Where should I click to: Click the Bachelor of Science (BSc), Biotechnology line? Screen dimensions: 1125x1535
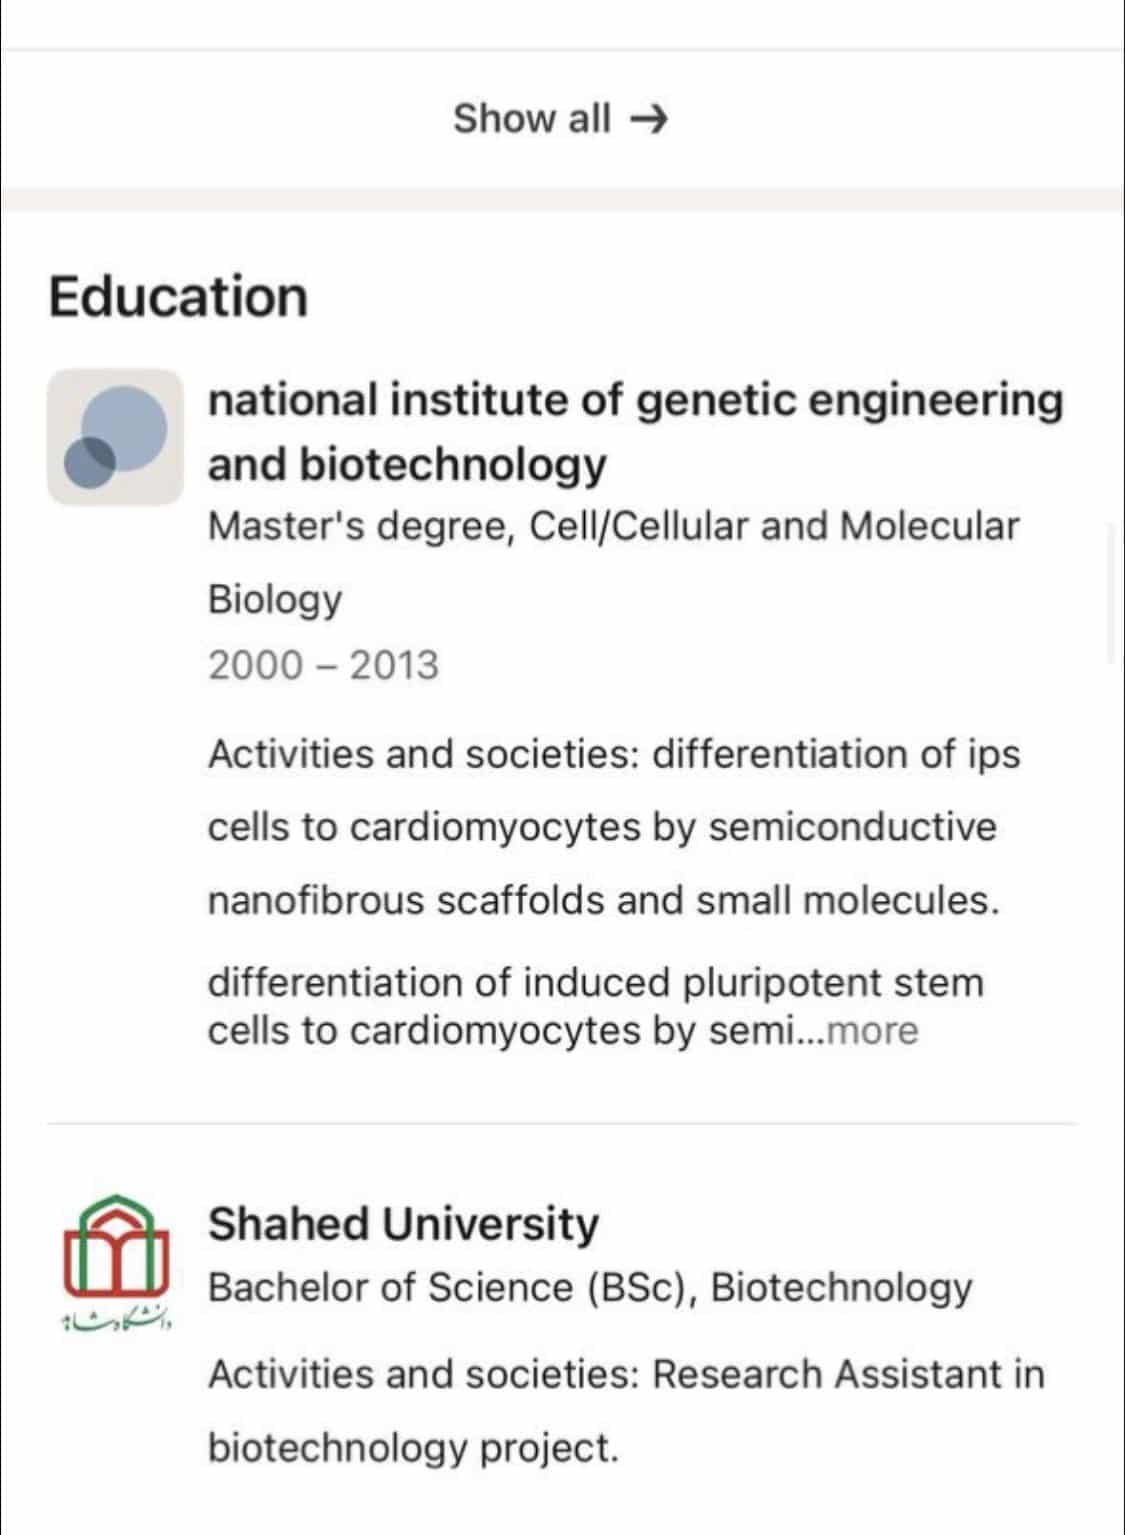589,1288
